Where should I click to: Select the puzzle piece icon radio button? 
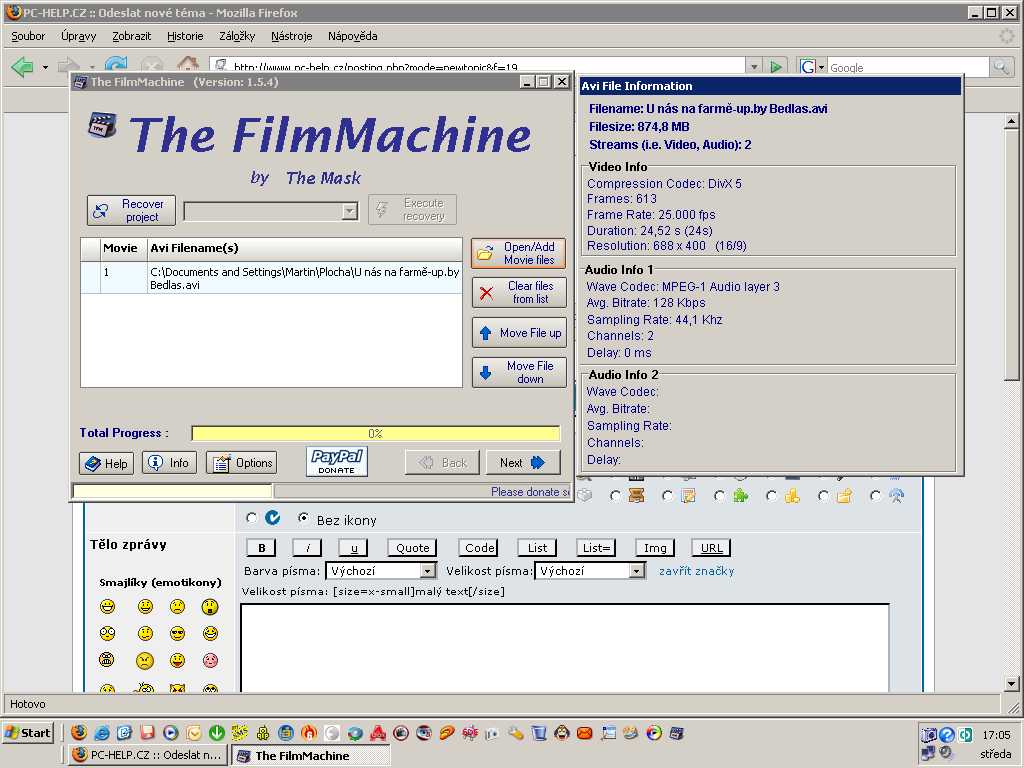pos(719,496)
